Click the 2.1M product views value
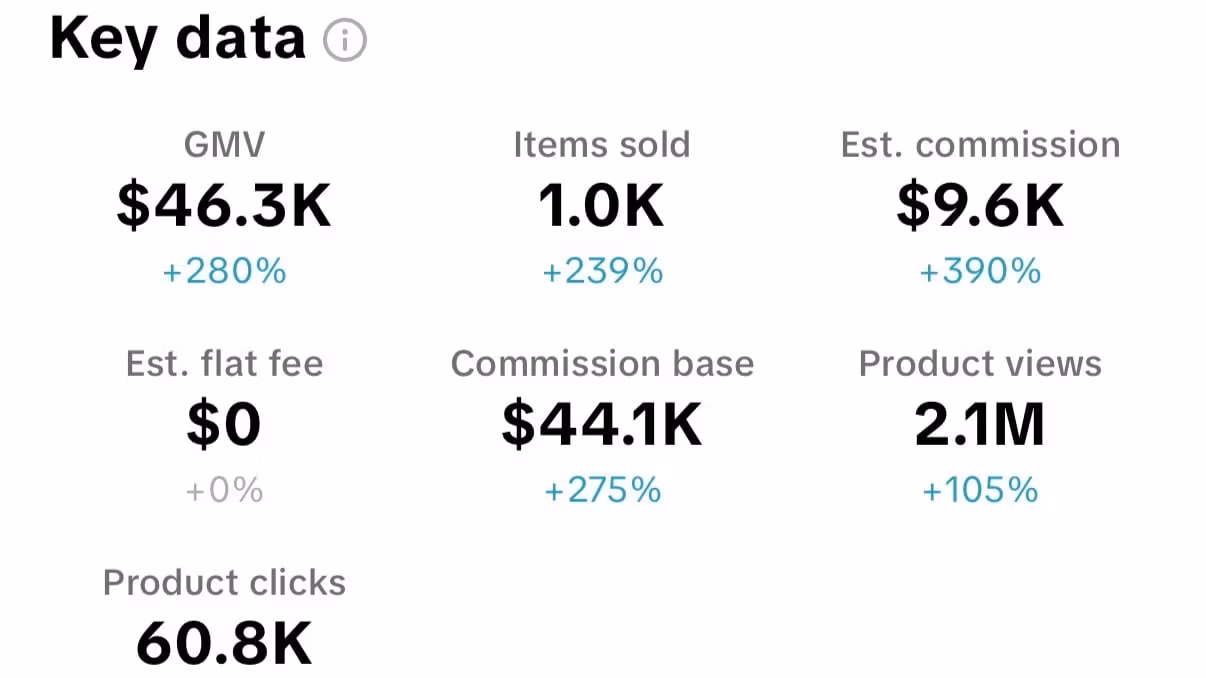Viewport: 1206px width, 678px height. click(980, 425)
